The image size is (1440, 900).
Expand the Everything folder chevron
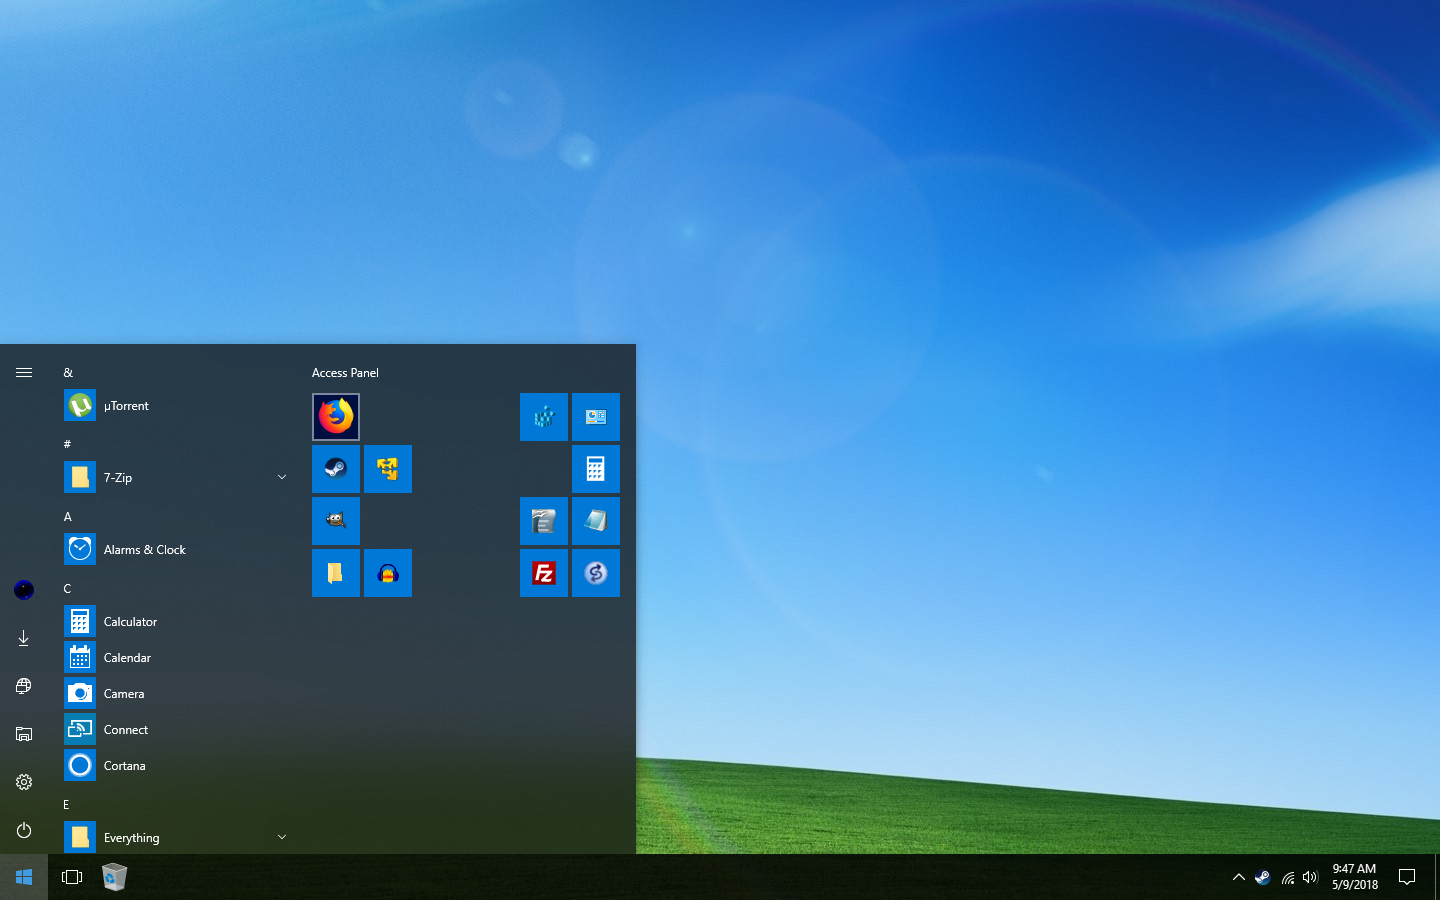click(282, 837)
